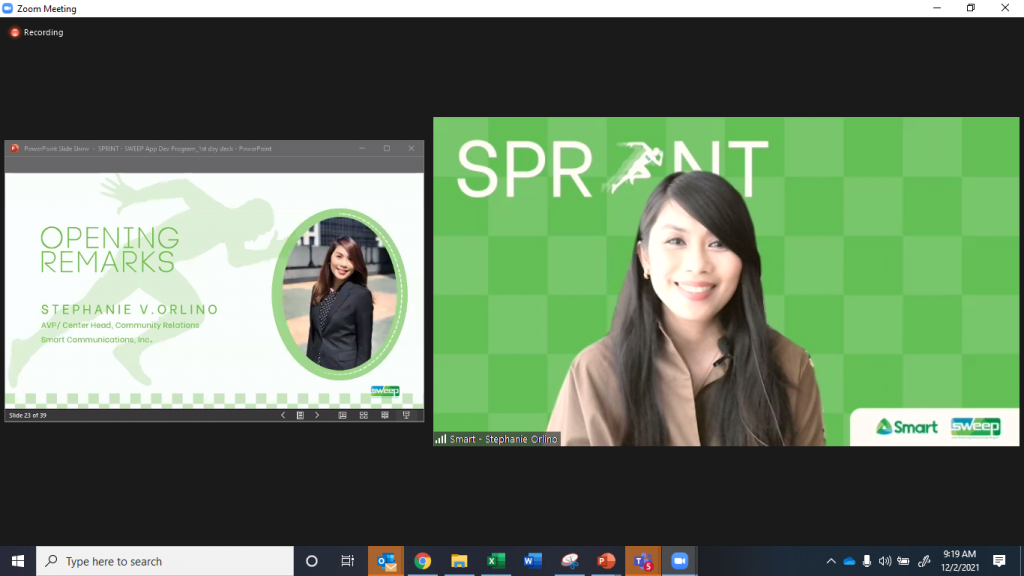
Task: Open Microsoft Teams from taskbar
Action: tap(642, 561)
